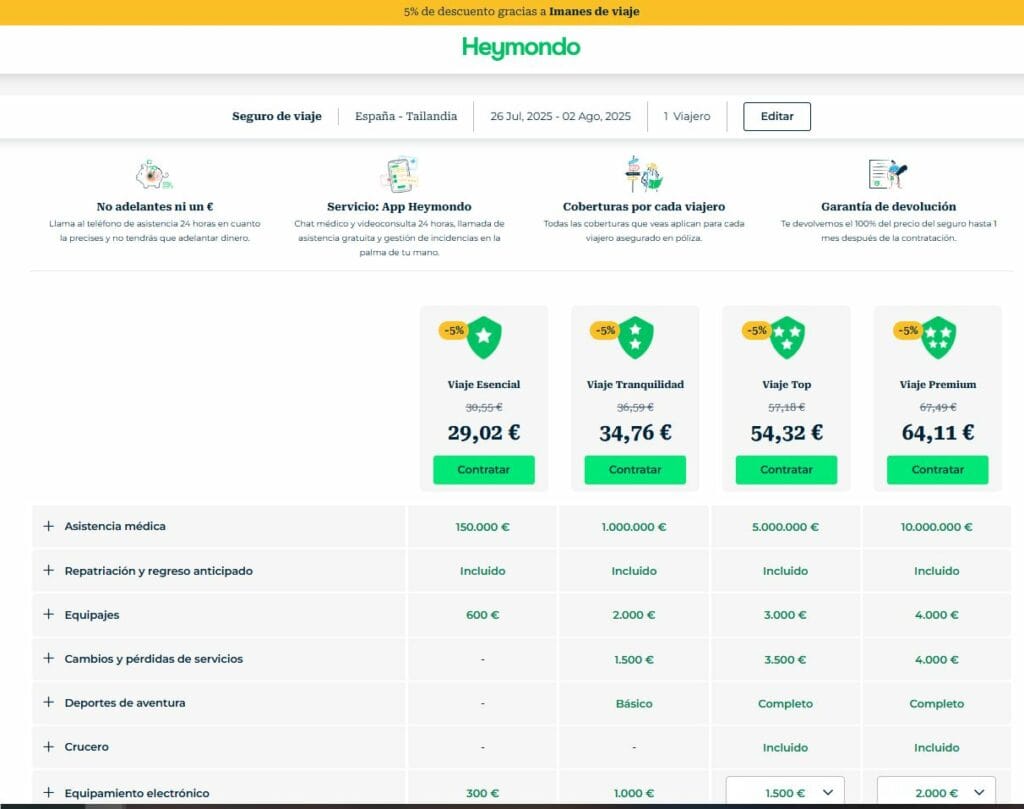Viewport: 1024px width, 809px height.
Task: Open the 2.000 € dropdown for Viaje Premium
Action: 936,791
